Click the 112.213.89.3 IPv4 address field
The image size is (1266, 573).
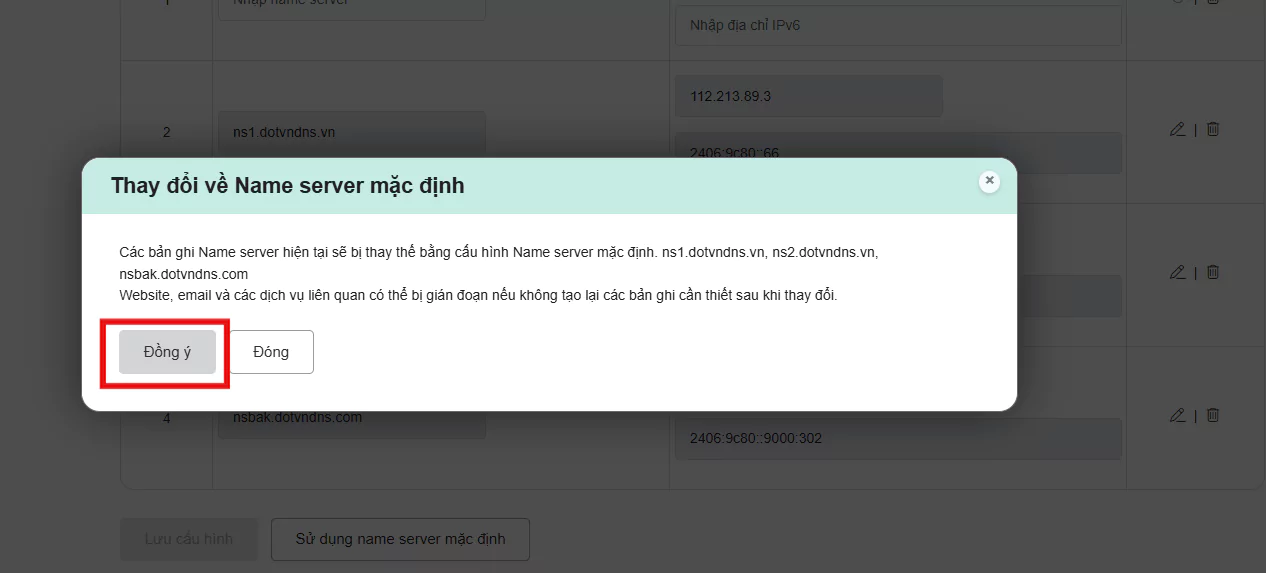pos(808,96)
